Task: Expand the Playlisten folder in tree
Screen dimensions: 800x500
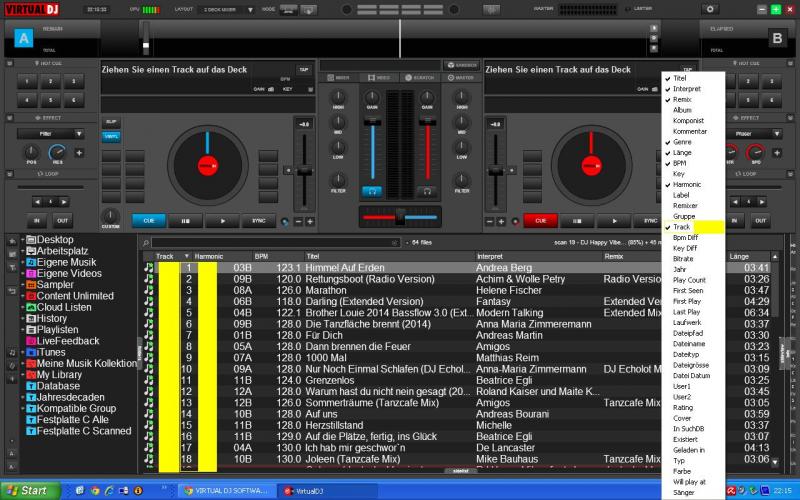Action: (23, 329)
